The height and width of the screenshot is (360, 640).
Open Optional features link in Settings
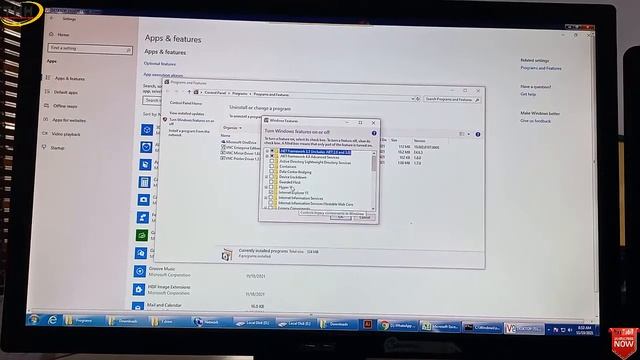point(160,64)
